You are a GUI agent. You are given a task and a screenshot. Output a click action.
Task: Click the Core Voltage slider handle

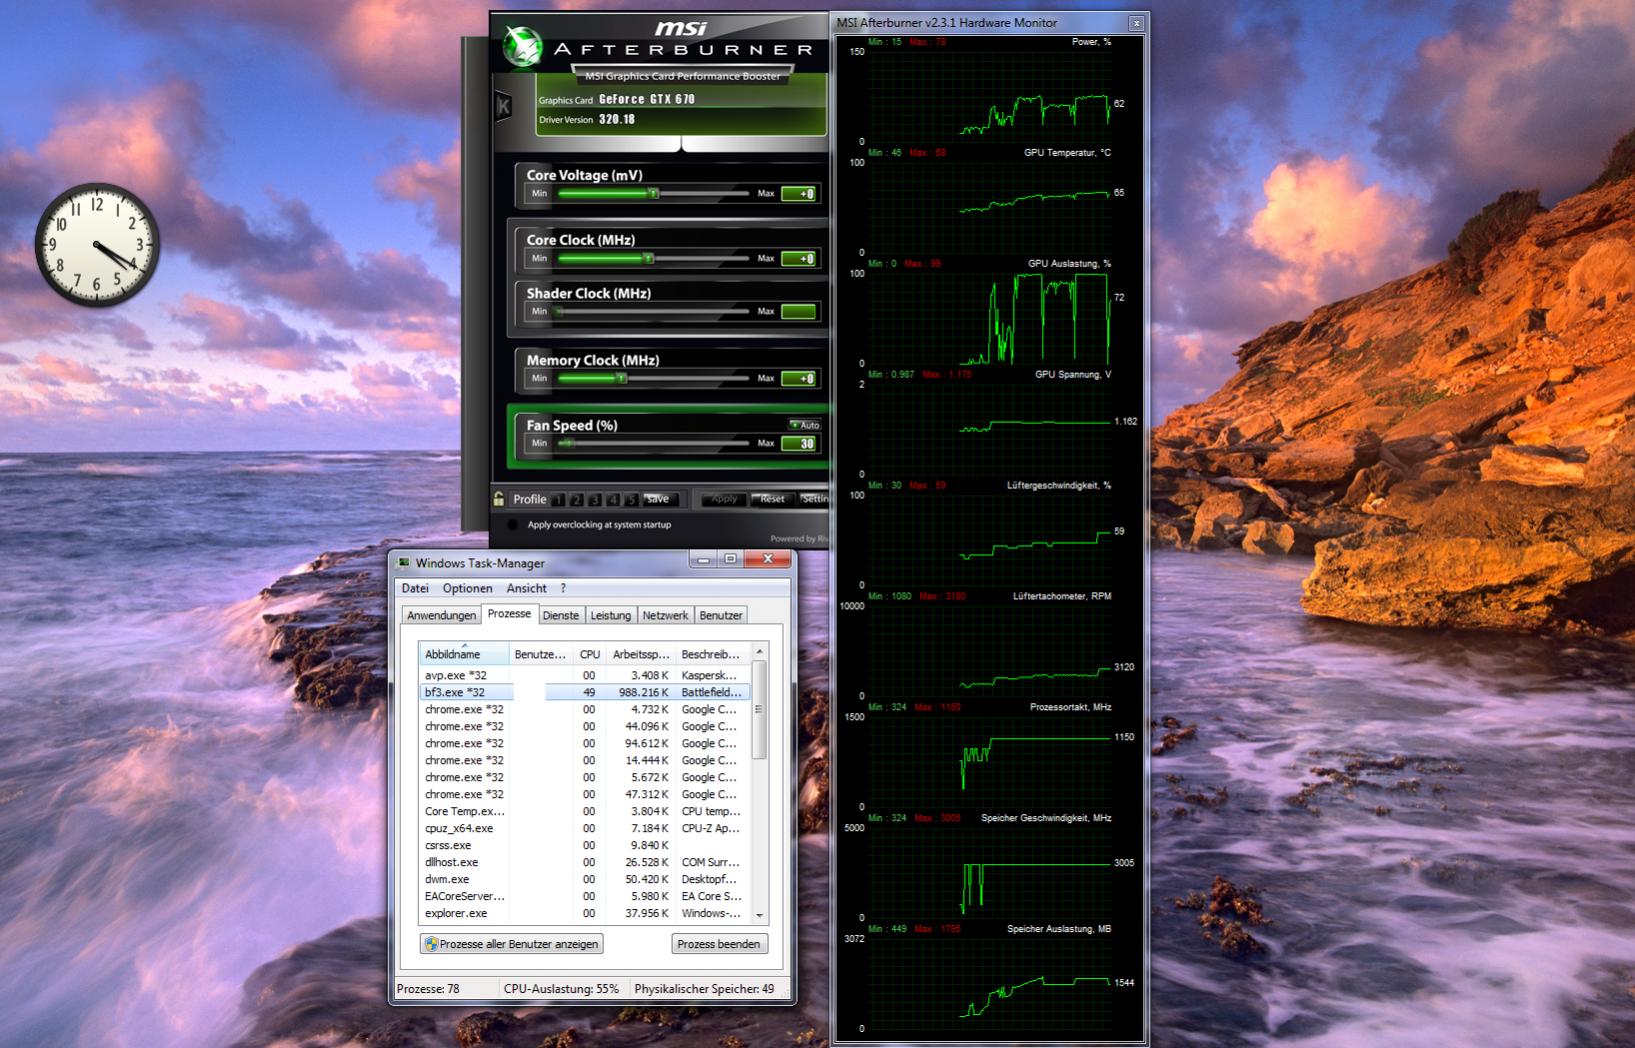(653, 193)
